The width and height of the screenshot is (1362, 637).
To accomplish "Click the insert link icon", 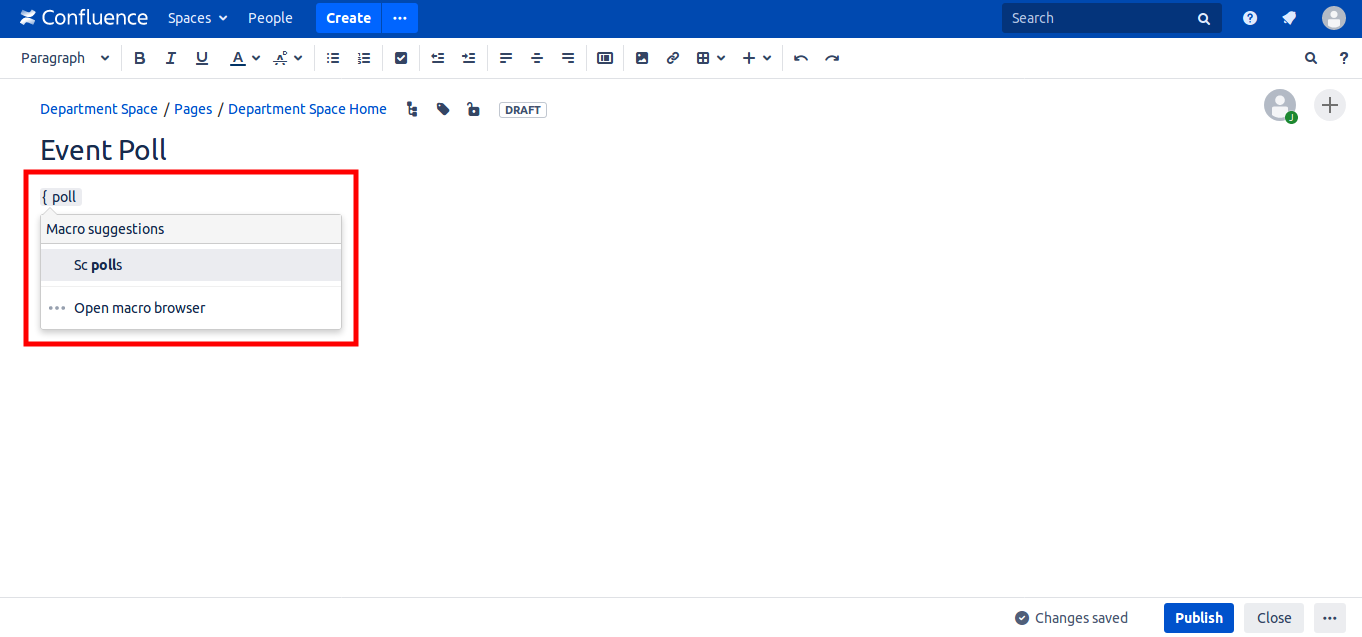I will tap(673, 58).
